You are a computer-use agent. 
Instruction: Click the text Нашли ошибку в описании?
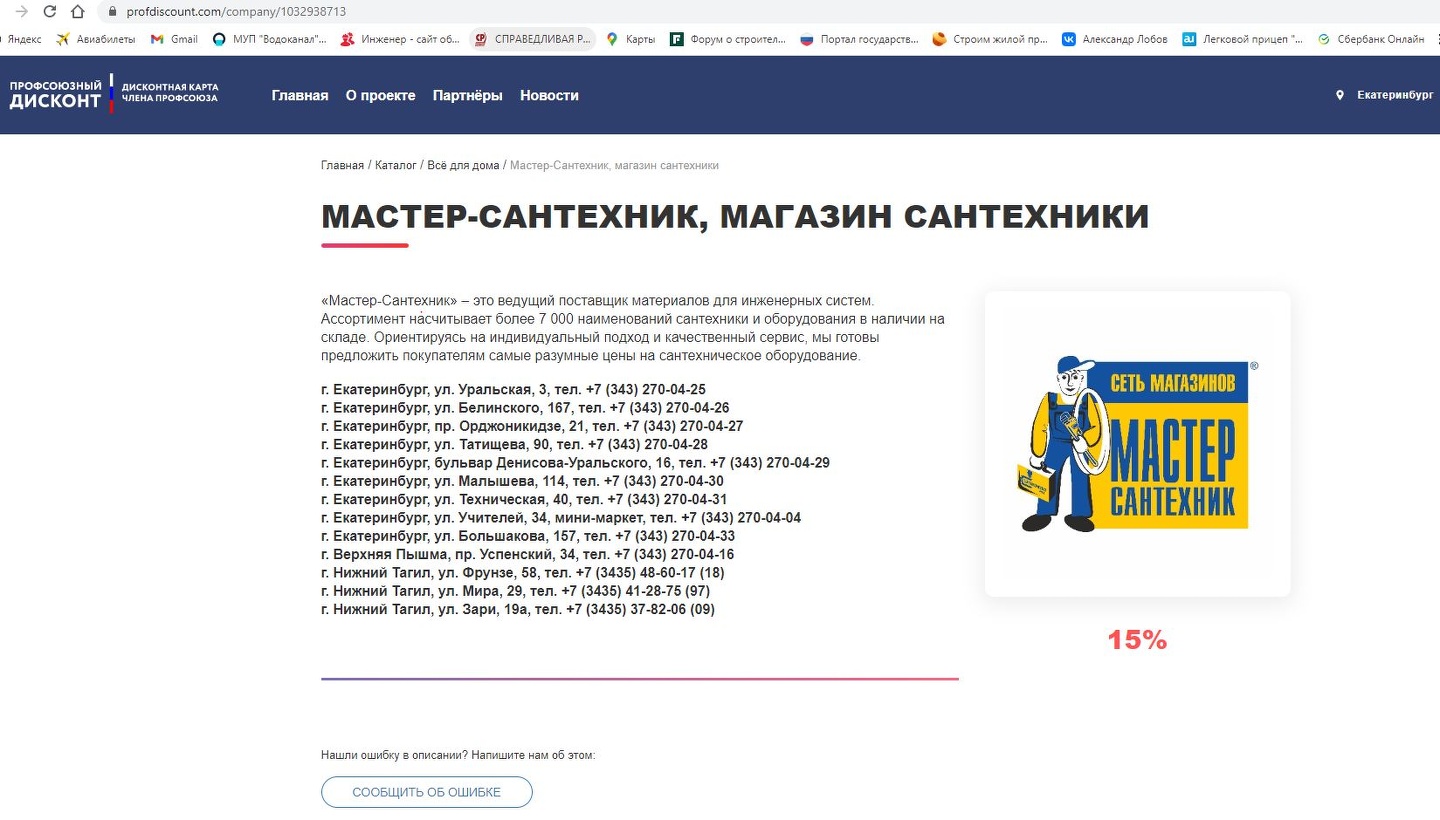pos(394,755)
